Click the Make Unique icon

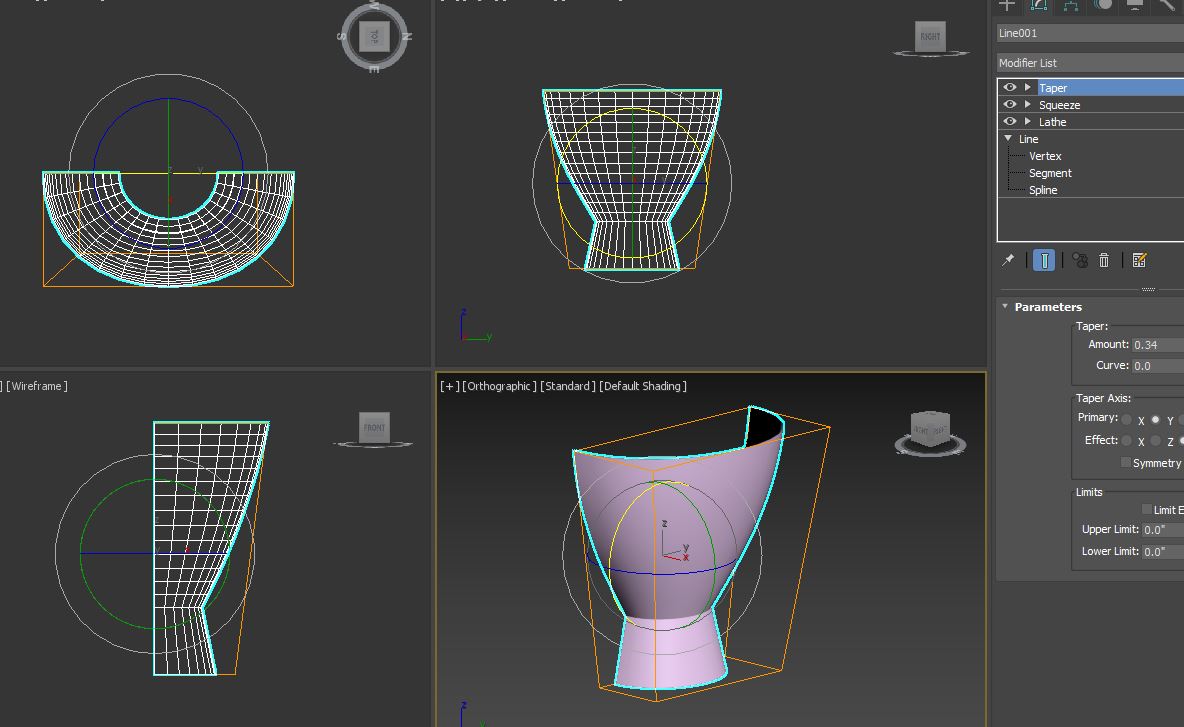tap(1080, 260)
